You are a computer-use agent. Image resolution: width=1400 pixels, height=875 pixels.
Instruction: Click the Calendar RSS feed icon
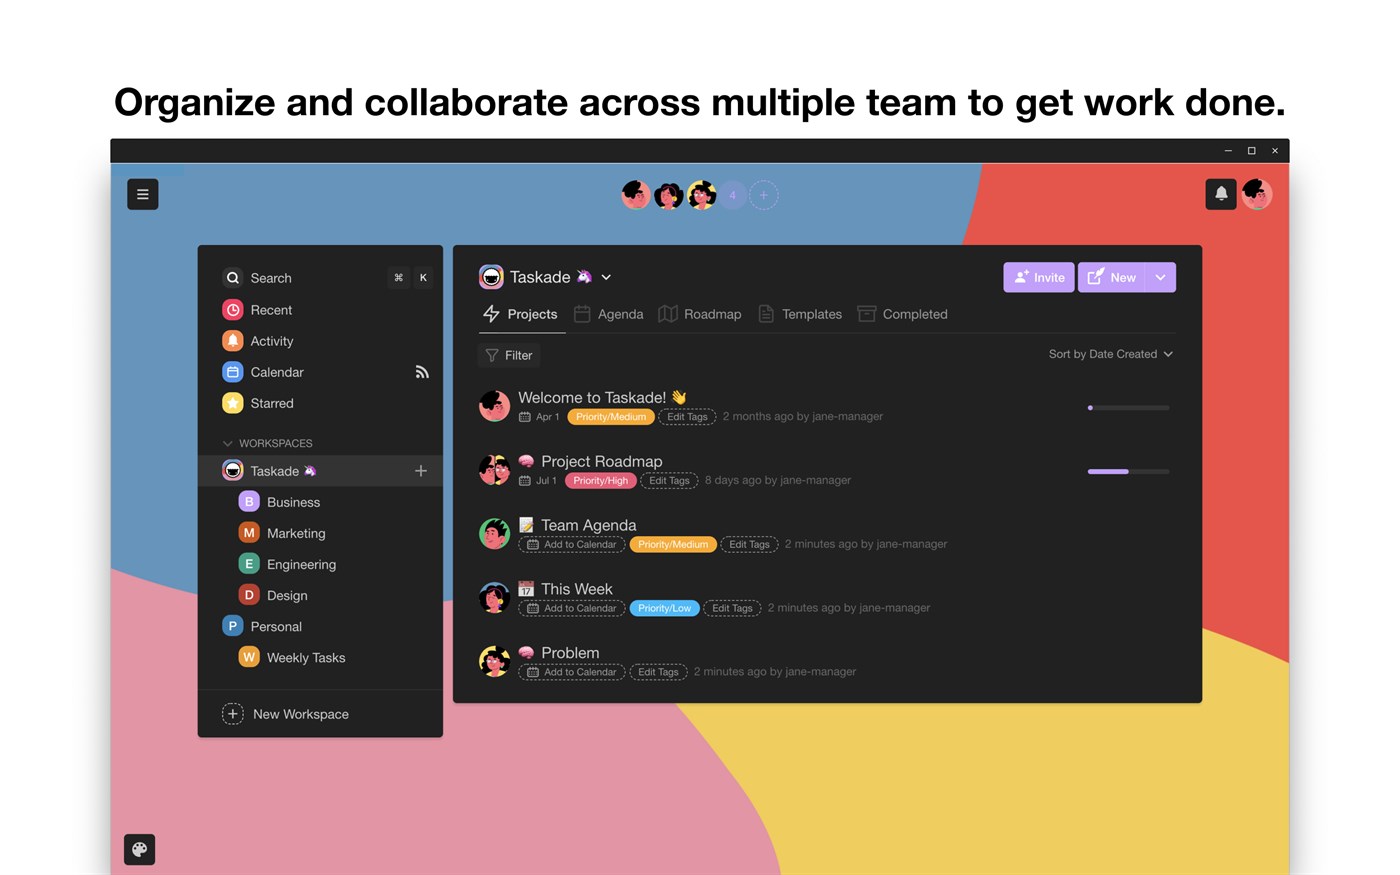[422, 372]
